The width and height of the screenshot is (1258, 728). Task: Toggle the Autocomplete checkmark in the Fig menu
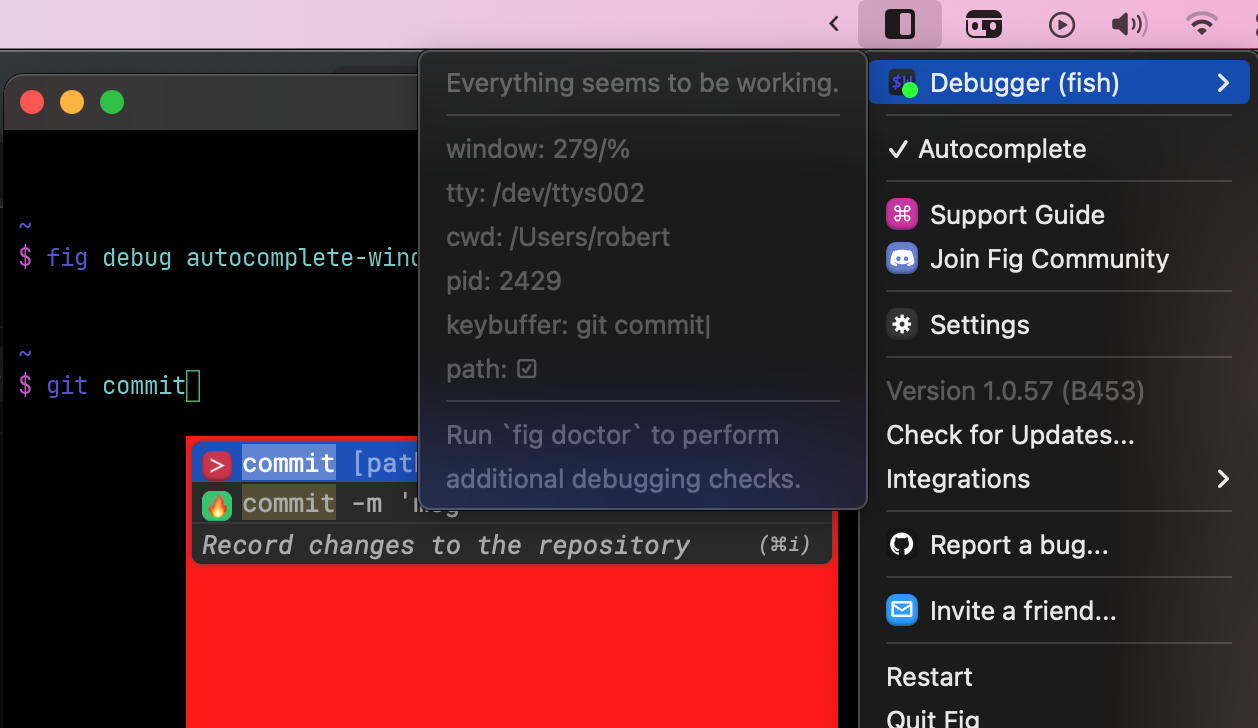click(898, 148)
